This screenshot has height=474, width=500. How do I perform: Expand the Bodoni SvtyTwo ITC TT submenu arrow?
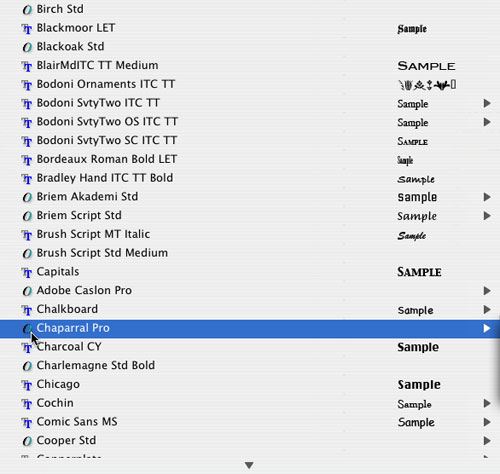tap(487, 103)
